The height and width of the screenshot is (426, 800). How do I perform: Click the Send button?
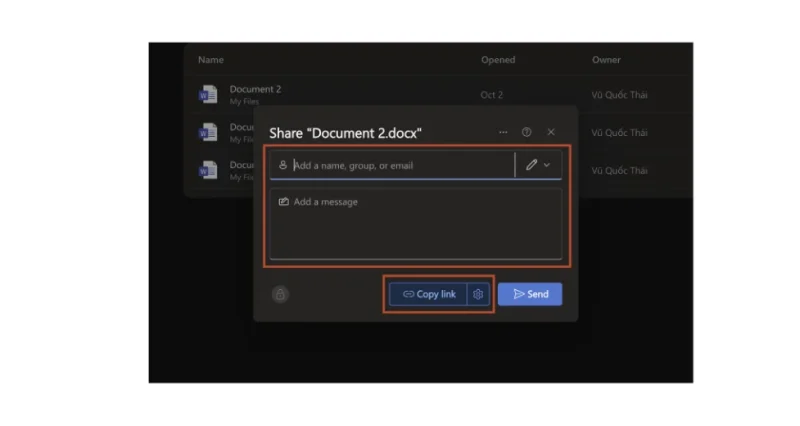(530, 294)
